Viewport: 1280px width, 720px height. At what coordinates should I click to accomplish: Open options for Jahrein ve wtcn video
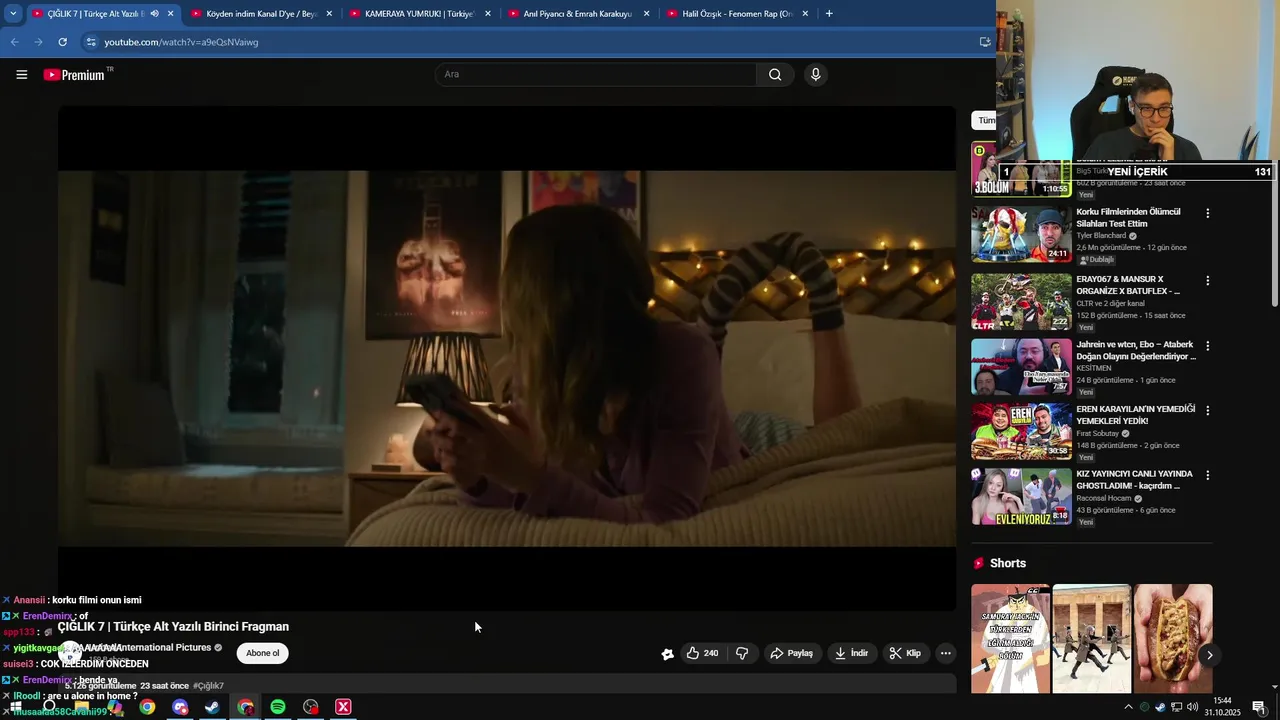[1207, 345]
